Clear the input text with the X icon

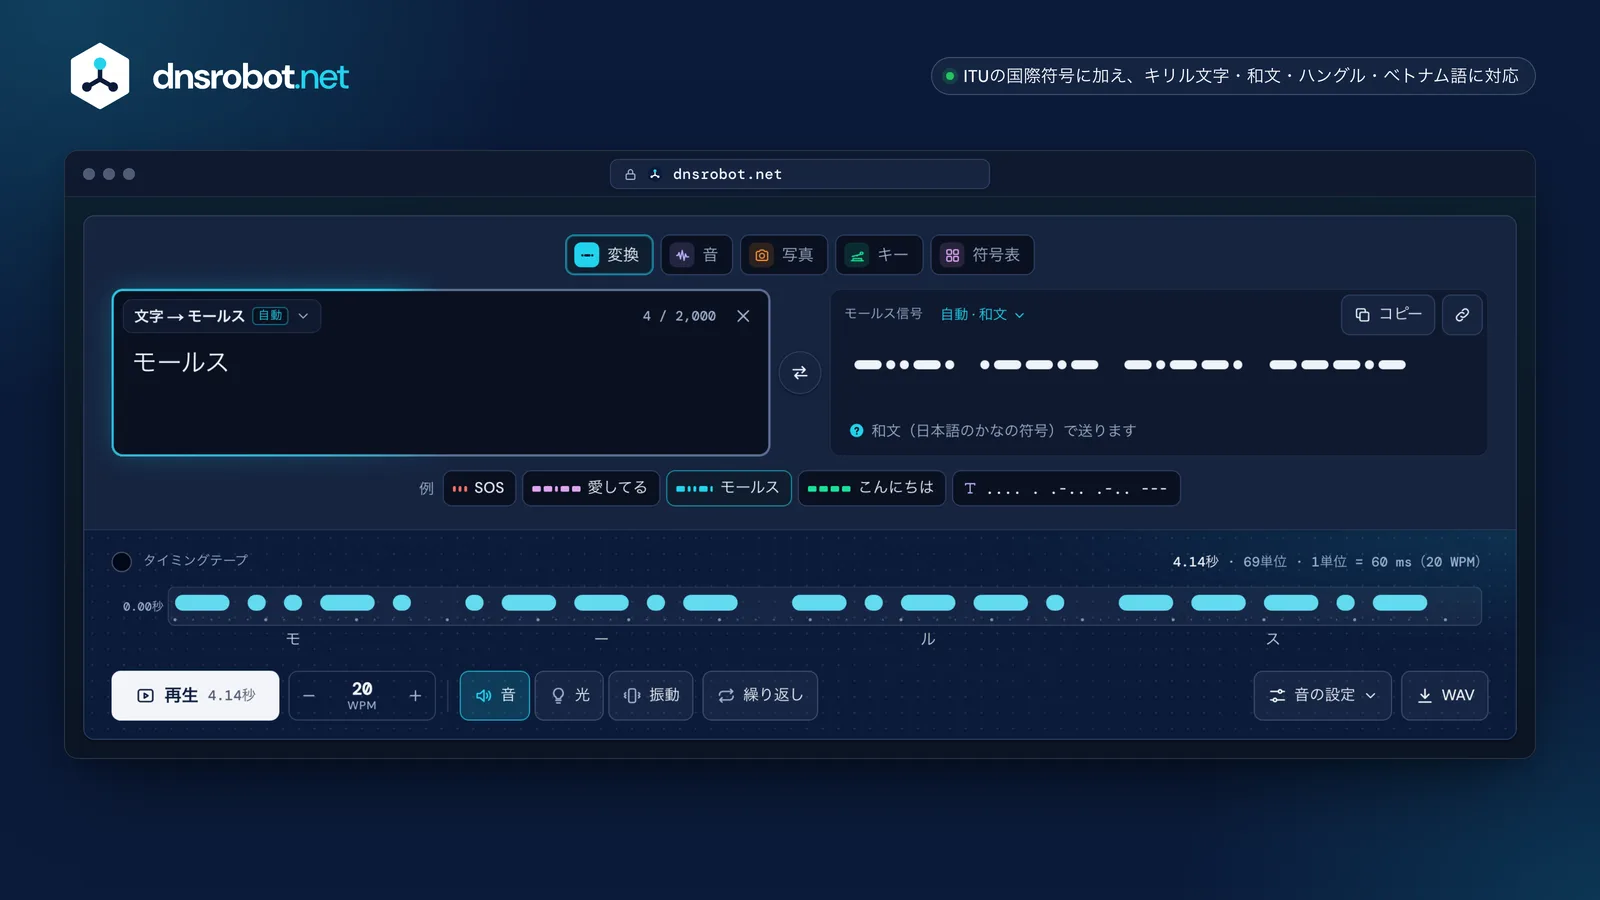pos(743,316)
